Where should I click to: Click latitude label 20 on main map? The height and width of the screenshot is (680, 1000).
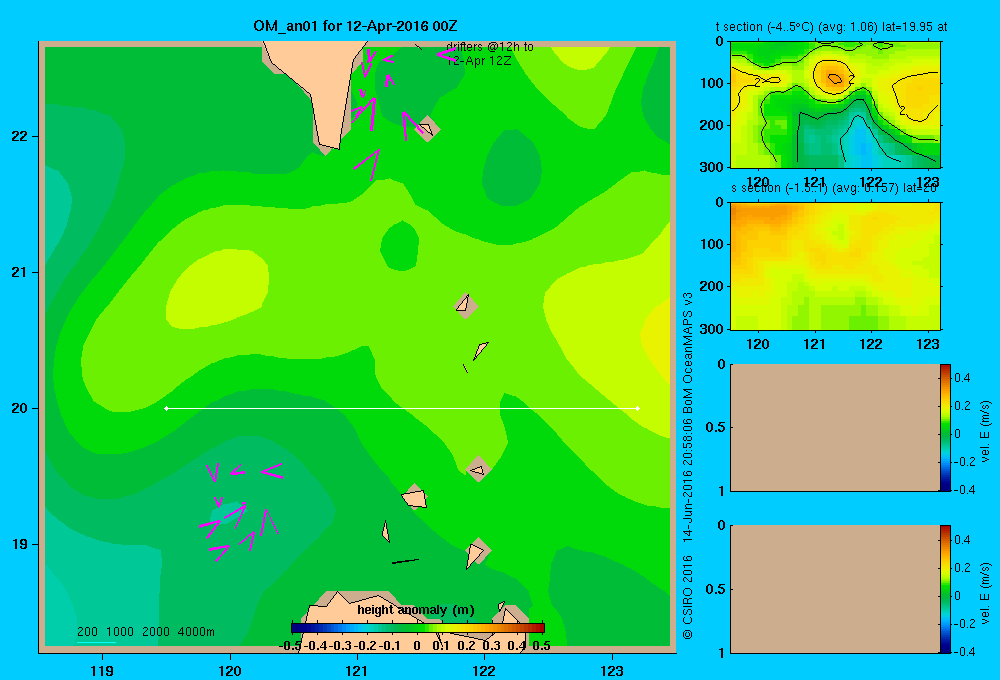(x=20, y=408)
